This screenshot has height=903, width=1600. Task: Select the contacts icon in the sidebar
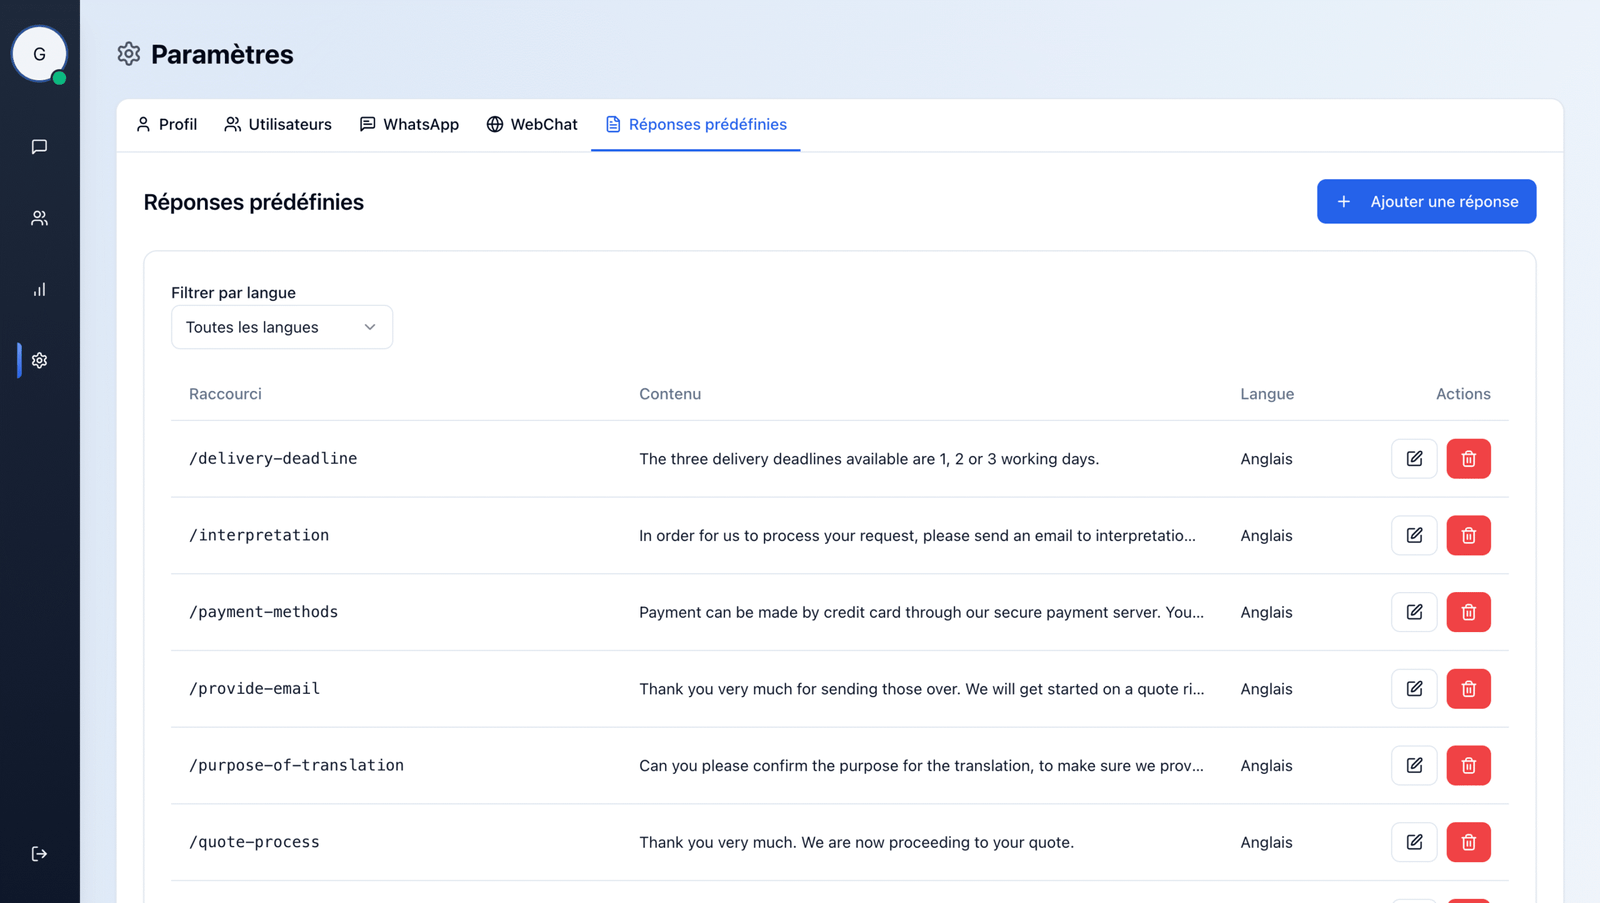coord(39,217)
